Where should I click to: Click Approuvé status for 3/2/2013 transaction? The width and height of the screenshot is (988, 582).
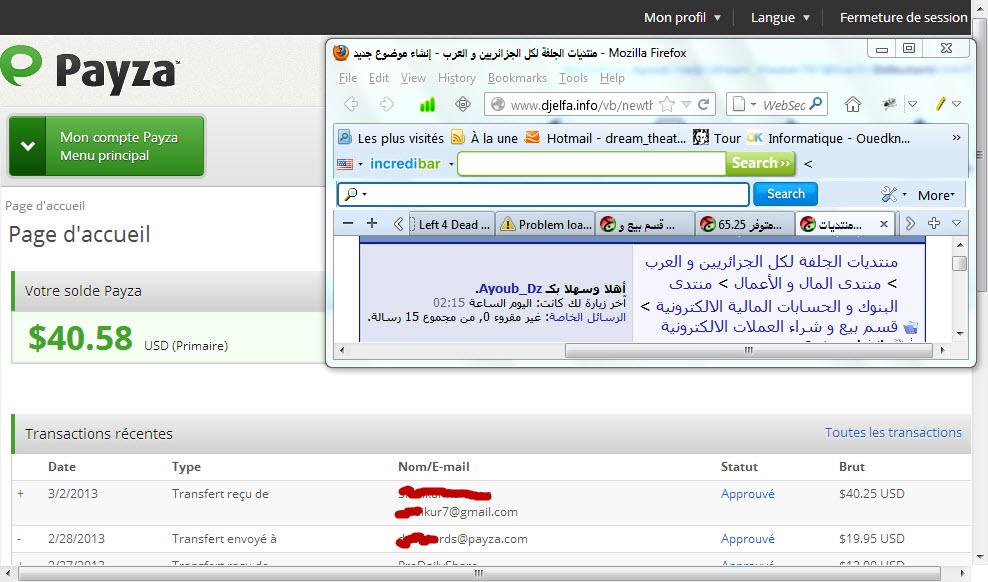coord(748,494)
